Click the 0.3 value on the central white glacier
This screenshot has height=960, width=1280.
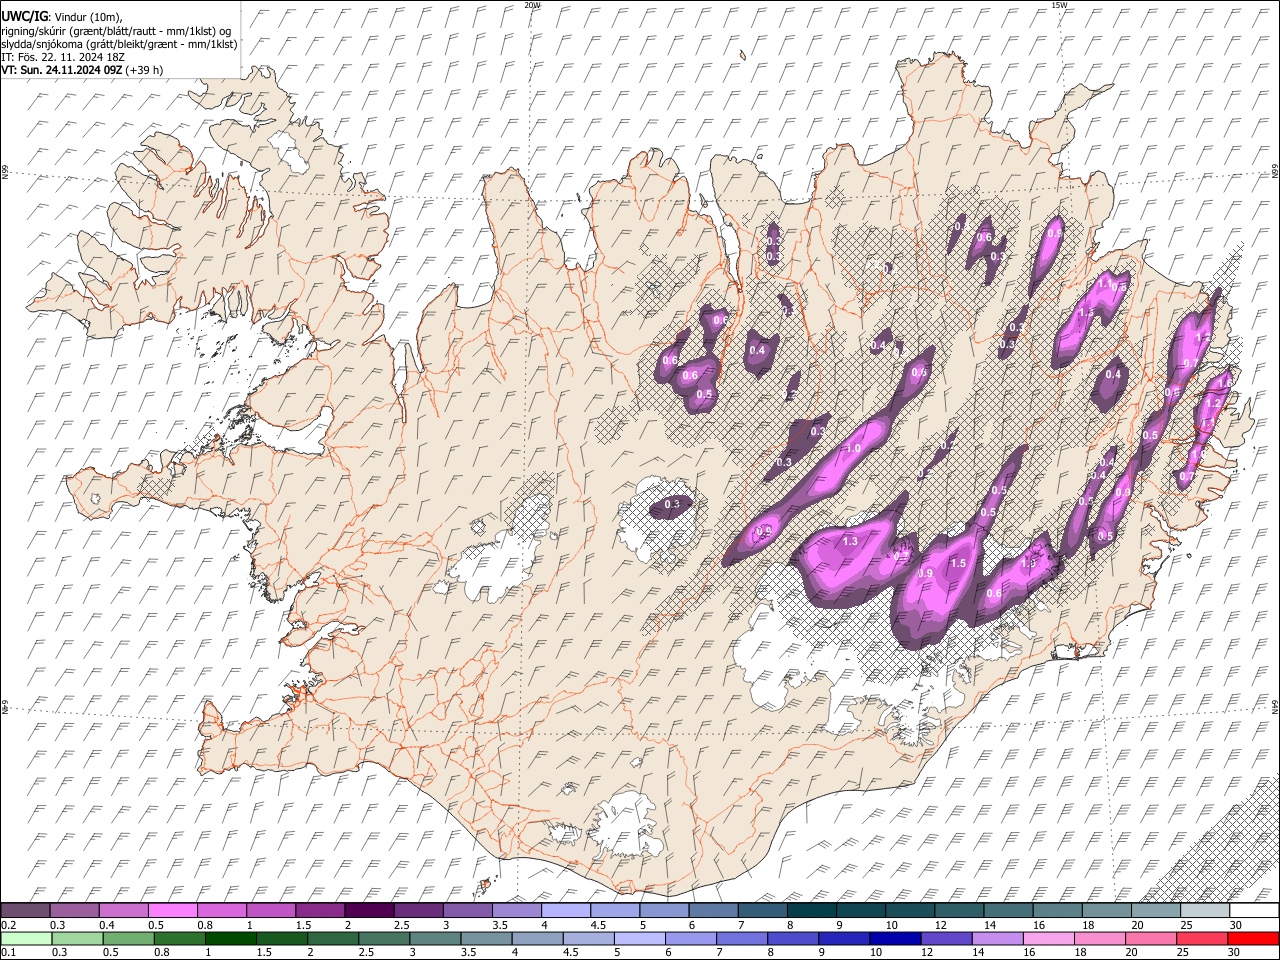672,504
